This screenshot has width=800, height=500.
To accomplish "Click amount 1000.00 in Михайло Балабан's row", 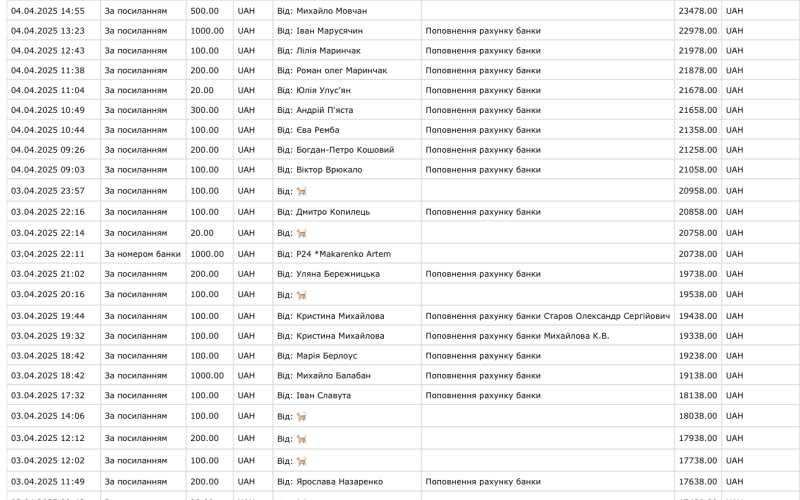I will click(207, 376).
